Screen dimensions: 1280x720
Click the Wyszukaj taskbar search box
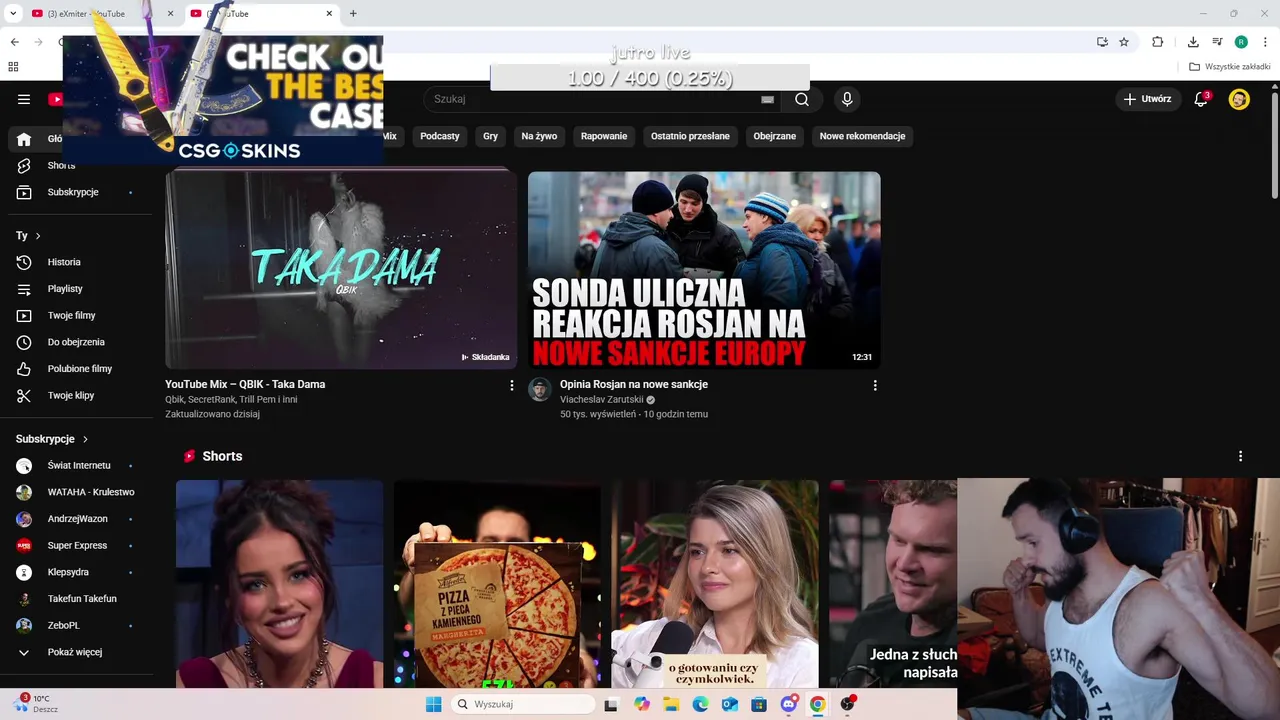pyautogui.click(x=522, y=704)
